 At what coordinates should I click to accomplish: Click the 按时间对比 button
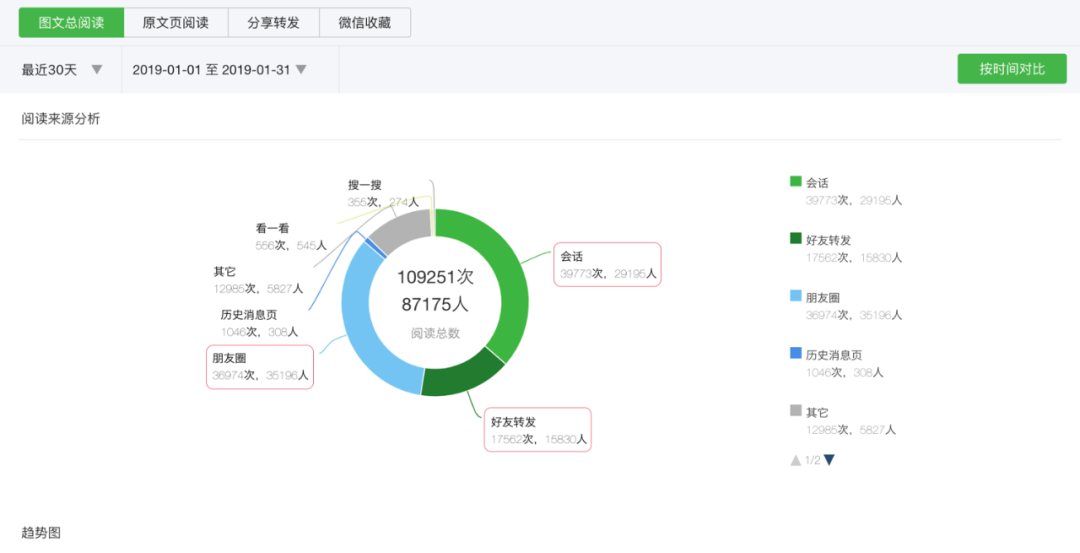click(1011, 69)
